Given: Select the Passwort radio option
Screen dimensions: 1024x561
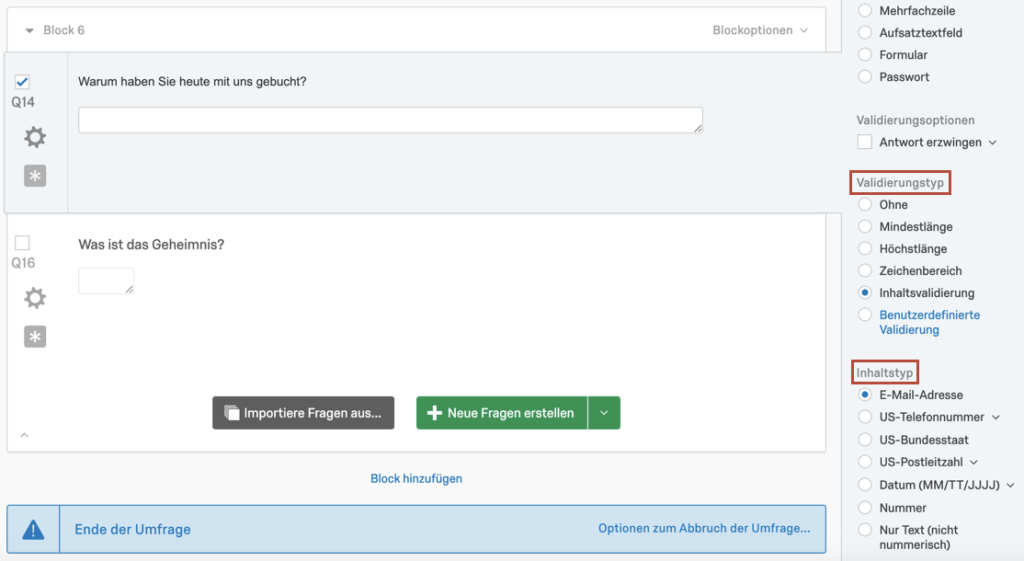Looking at the screenshot, I should pyautogui.click(x=865, y=77).
